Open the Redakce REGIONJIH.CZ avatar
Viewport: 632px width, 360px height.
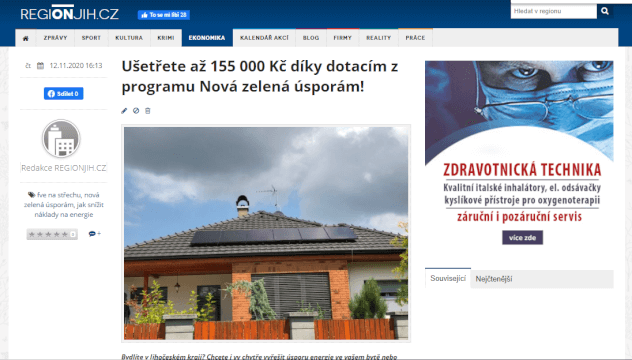click(61, 139)
